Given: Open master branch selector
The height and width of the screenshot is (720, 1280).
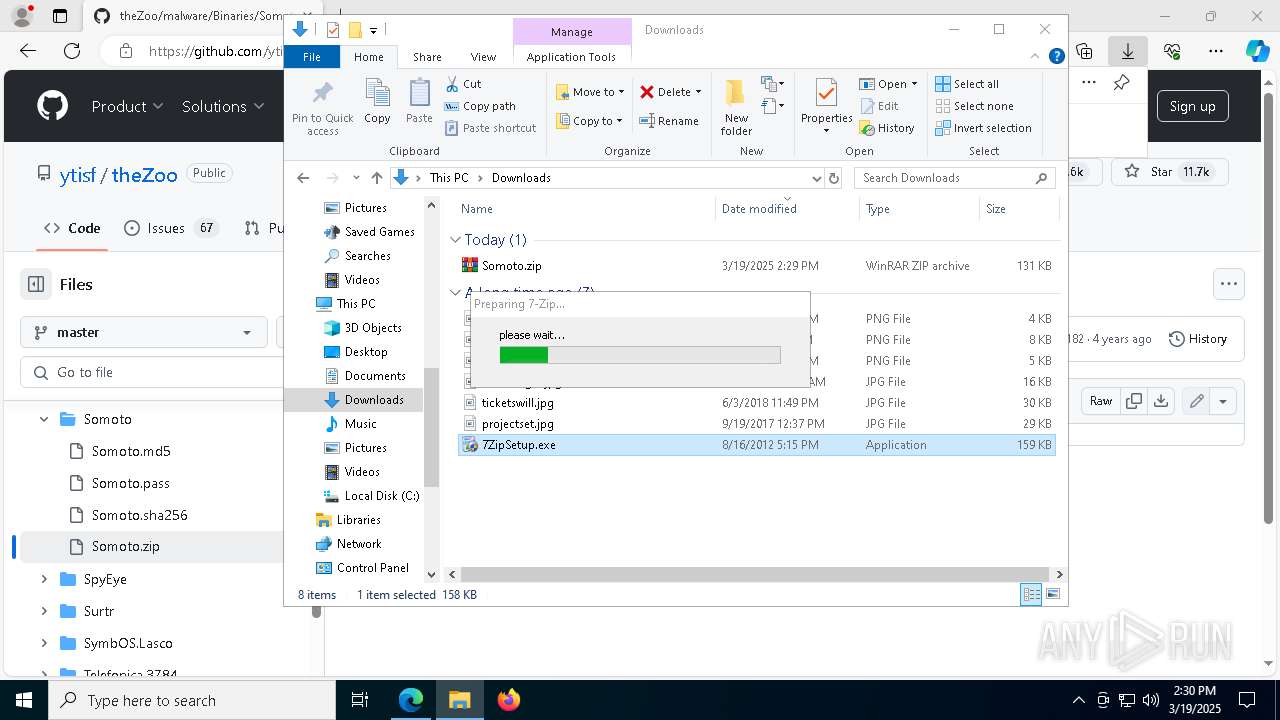Looking at the screenshot, I should tap(143, 332).
